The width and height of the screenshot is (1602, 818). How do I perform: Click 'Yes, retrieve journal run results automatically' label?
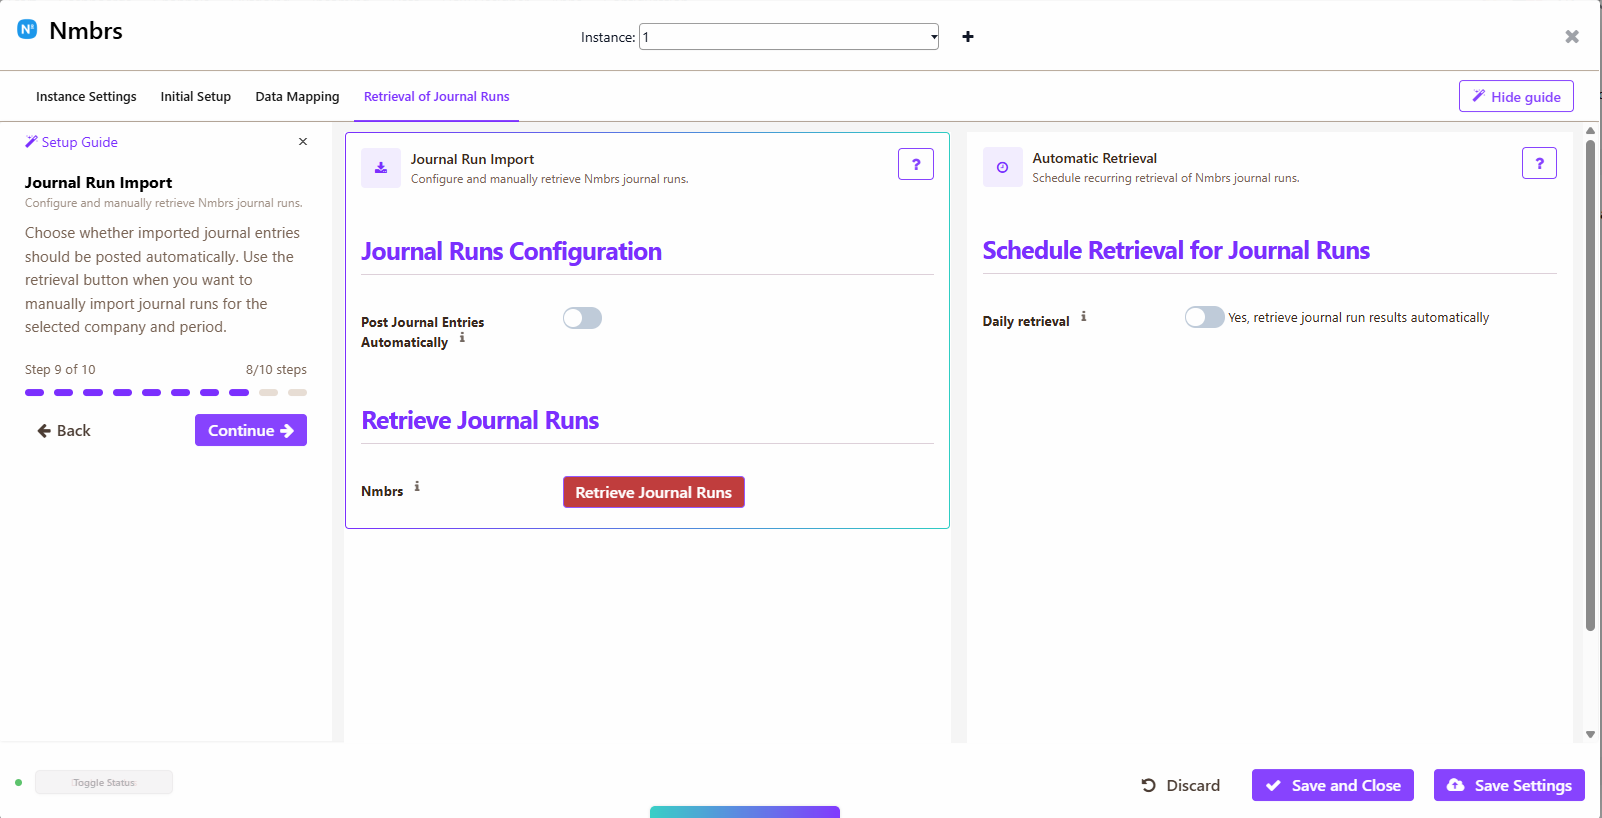tap(1359, 317)
